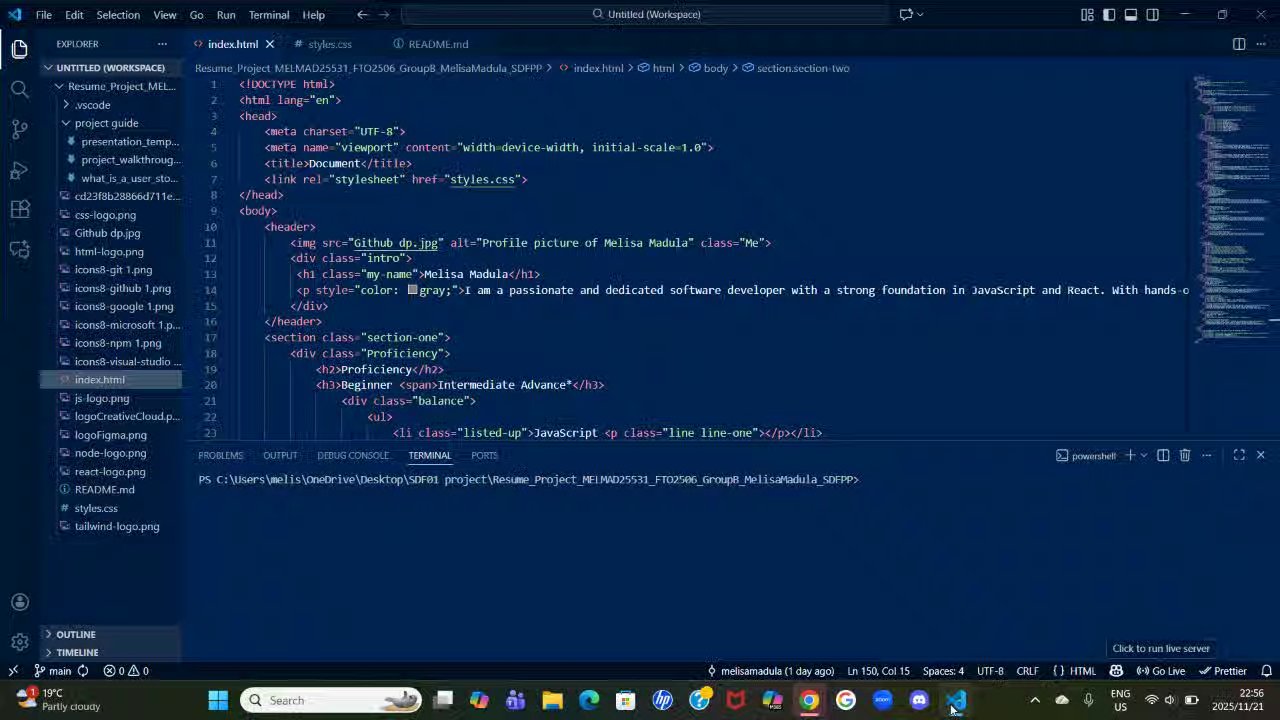
Task: Switch to the styles.css tab
Action: pyautogui.click(x=330, y=44)
